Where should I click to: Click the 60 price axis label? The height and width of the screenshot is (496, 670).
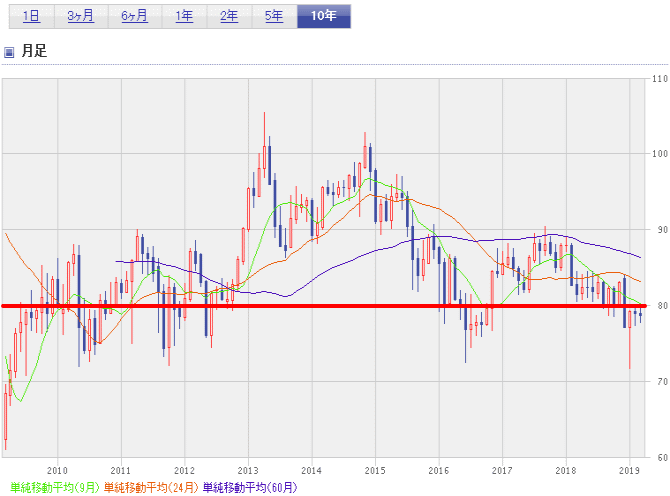[x=662, y=458]
